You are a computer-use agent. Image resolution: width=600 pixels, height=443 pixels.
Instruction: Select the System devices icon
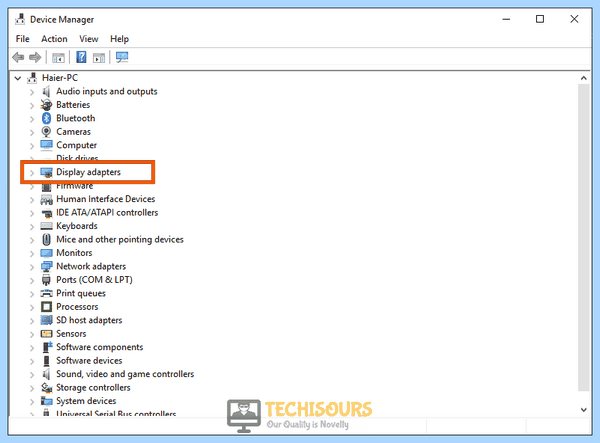pos(46,401)
